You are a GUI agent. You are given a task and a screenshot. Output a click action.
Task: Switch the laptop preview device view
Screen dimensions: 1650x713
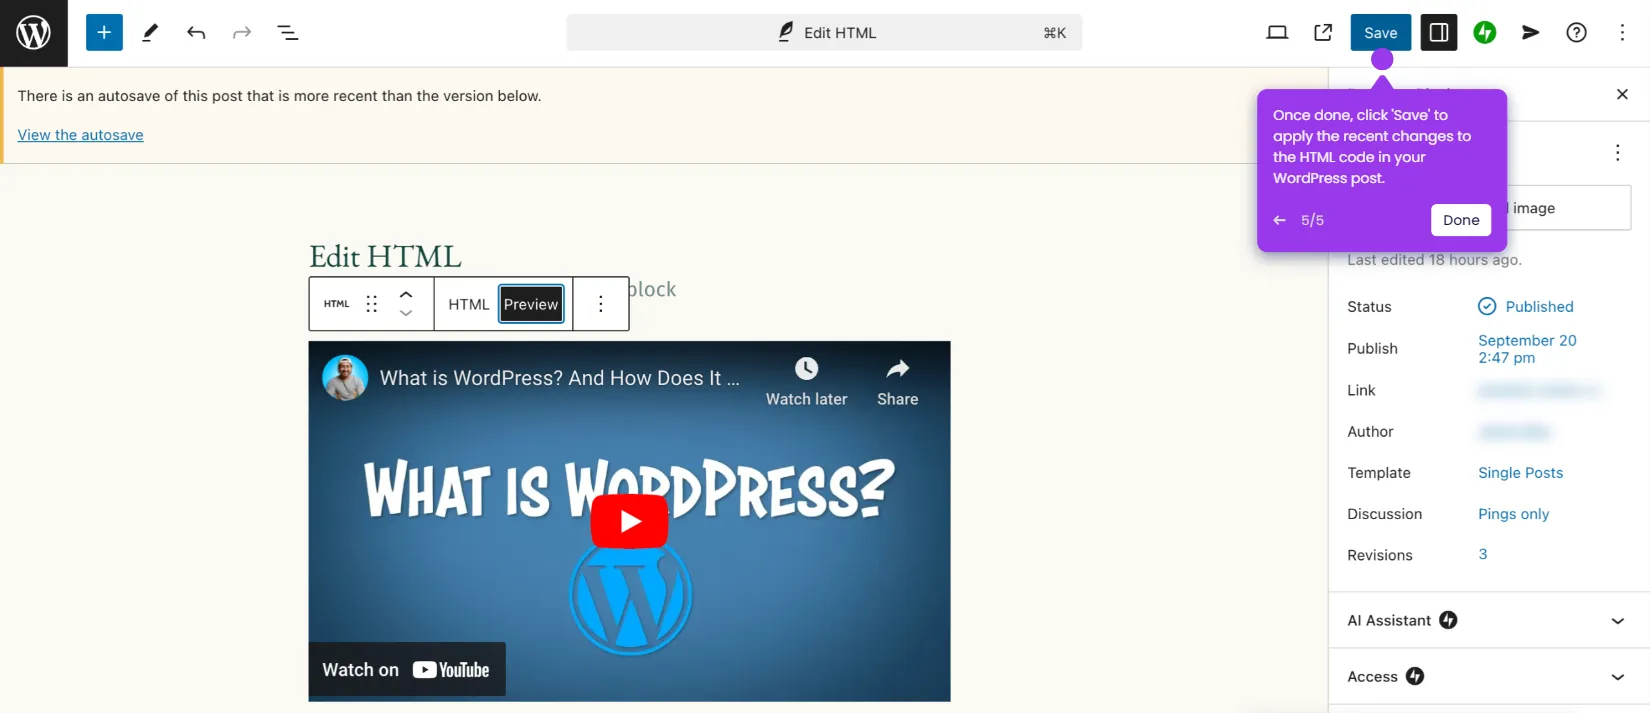click(1277, 33)
